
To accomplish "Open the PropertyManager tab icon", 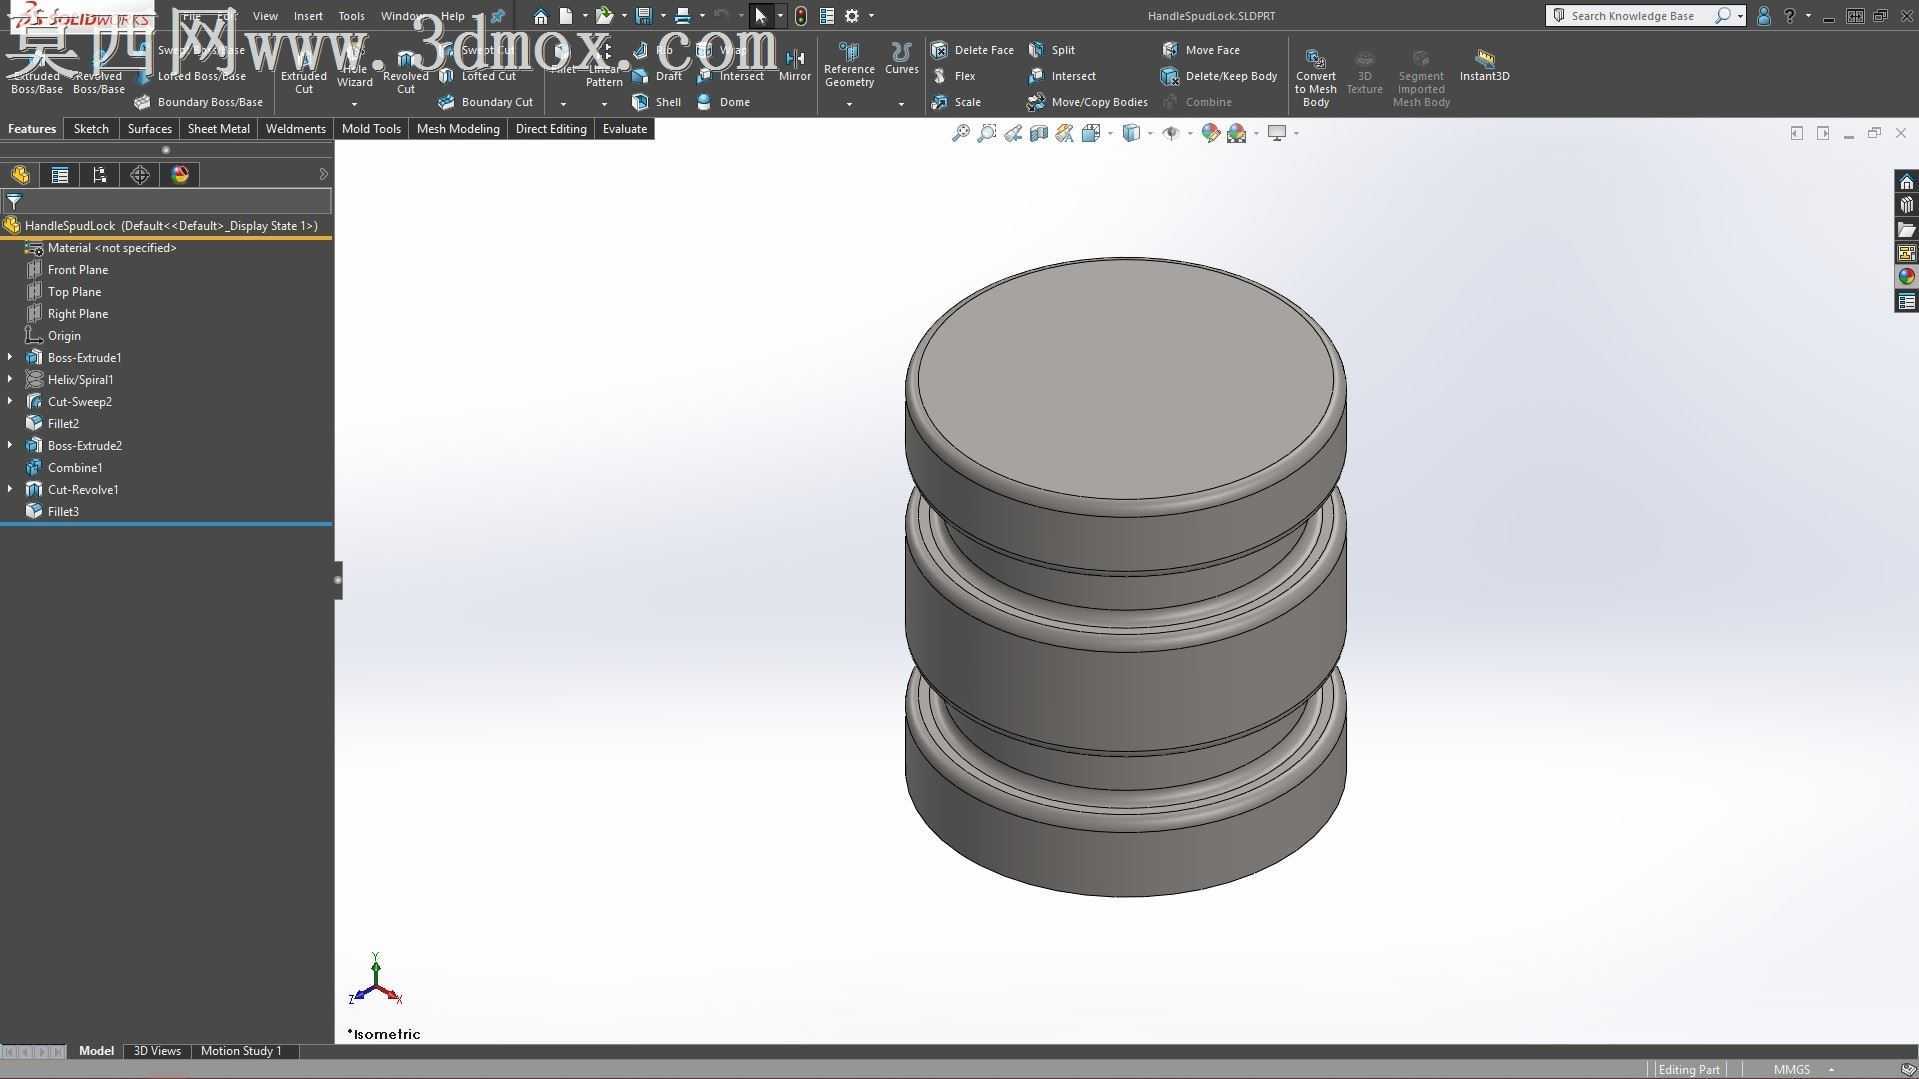I will pyautogui.click(x=60, y=175).
